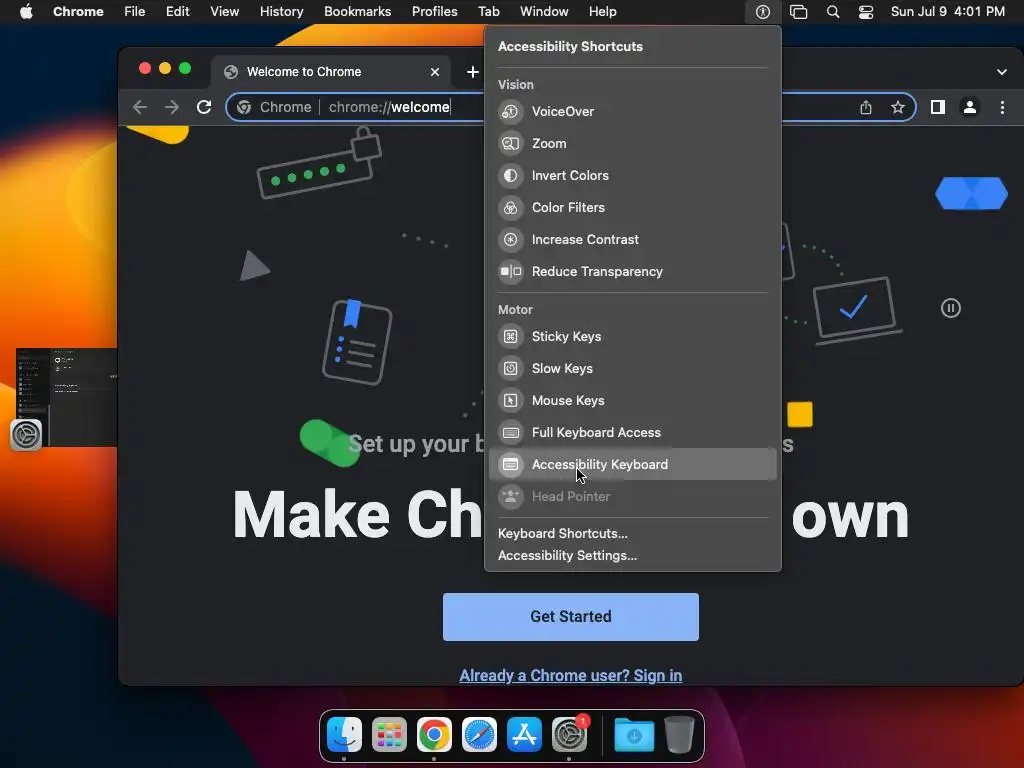Click Already a Chrome user? Sign in

coord(571,675)
